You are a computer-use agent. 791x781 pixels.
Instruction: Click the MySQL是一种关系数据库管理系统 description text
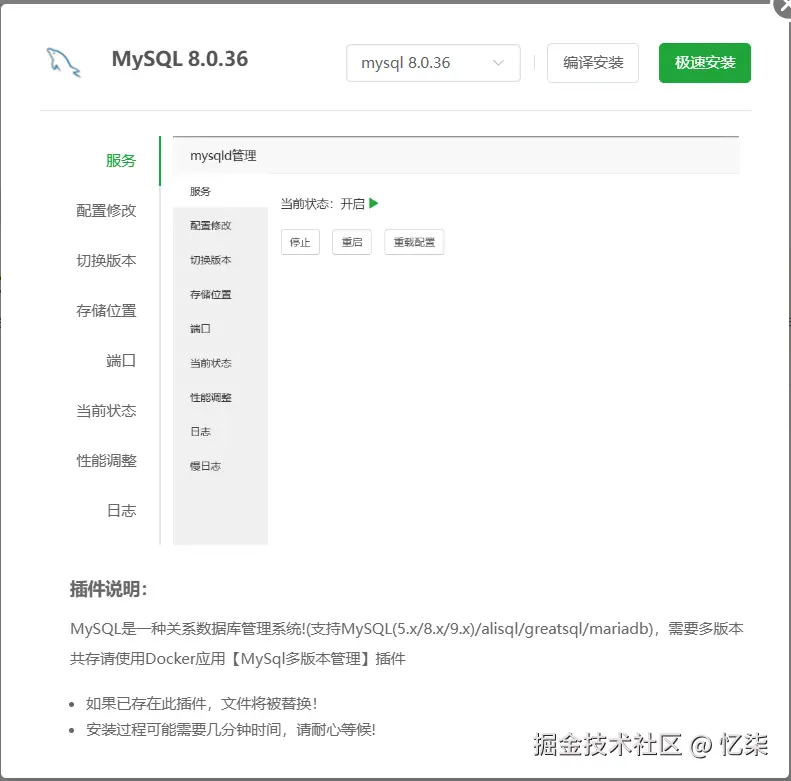click(407, 643)
